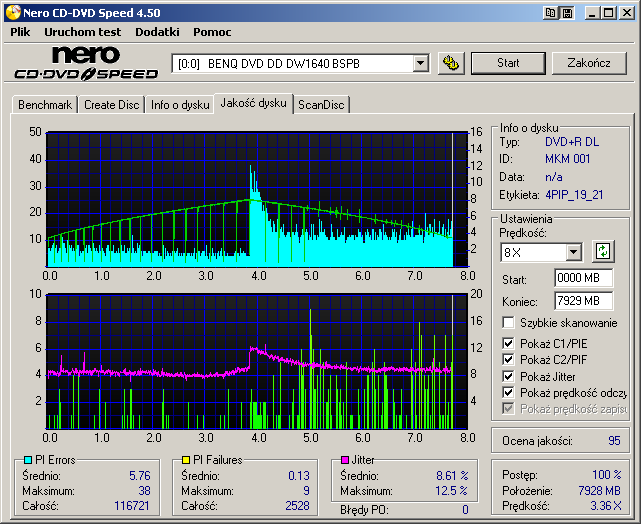This screenshot has width=641, height=524.
Task: Click the PI Failures Maksimum value 9
Action: [307, 490]
